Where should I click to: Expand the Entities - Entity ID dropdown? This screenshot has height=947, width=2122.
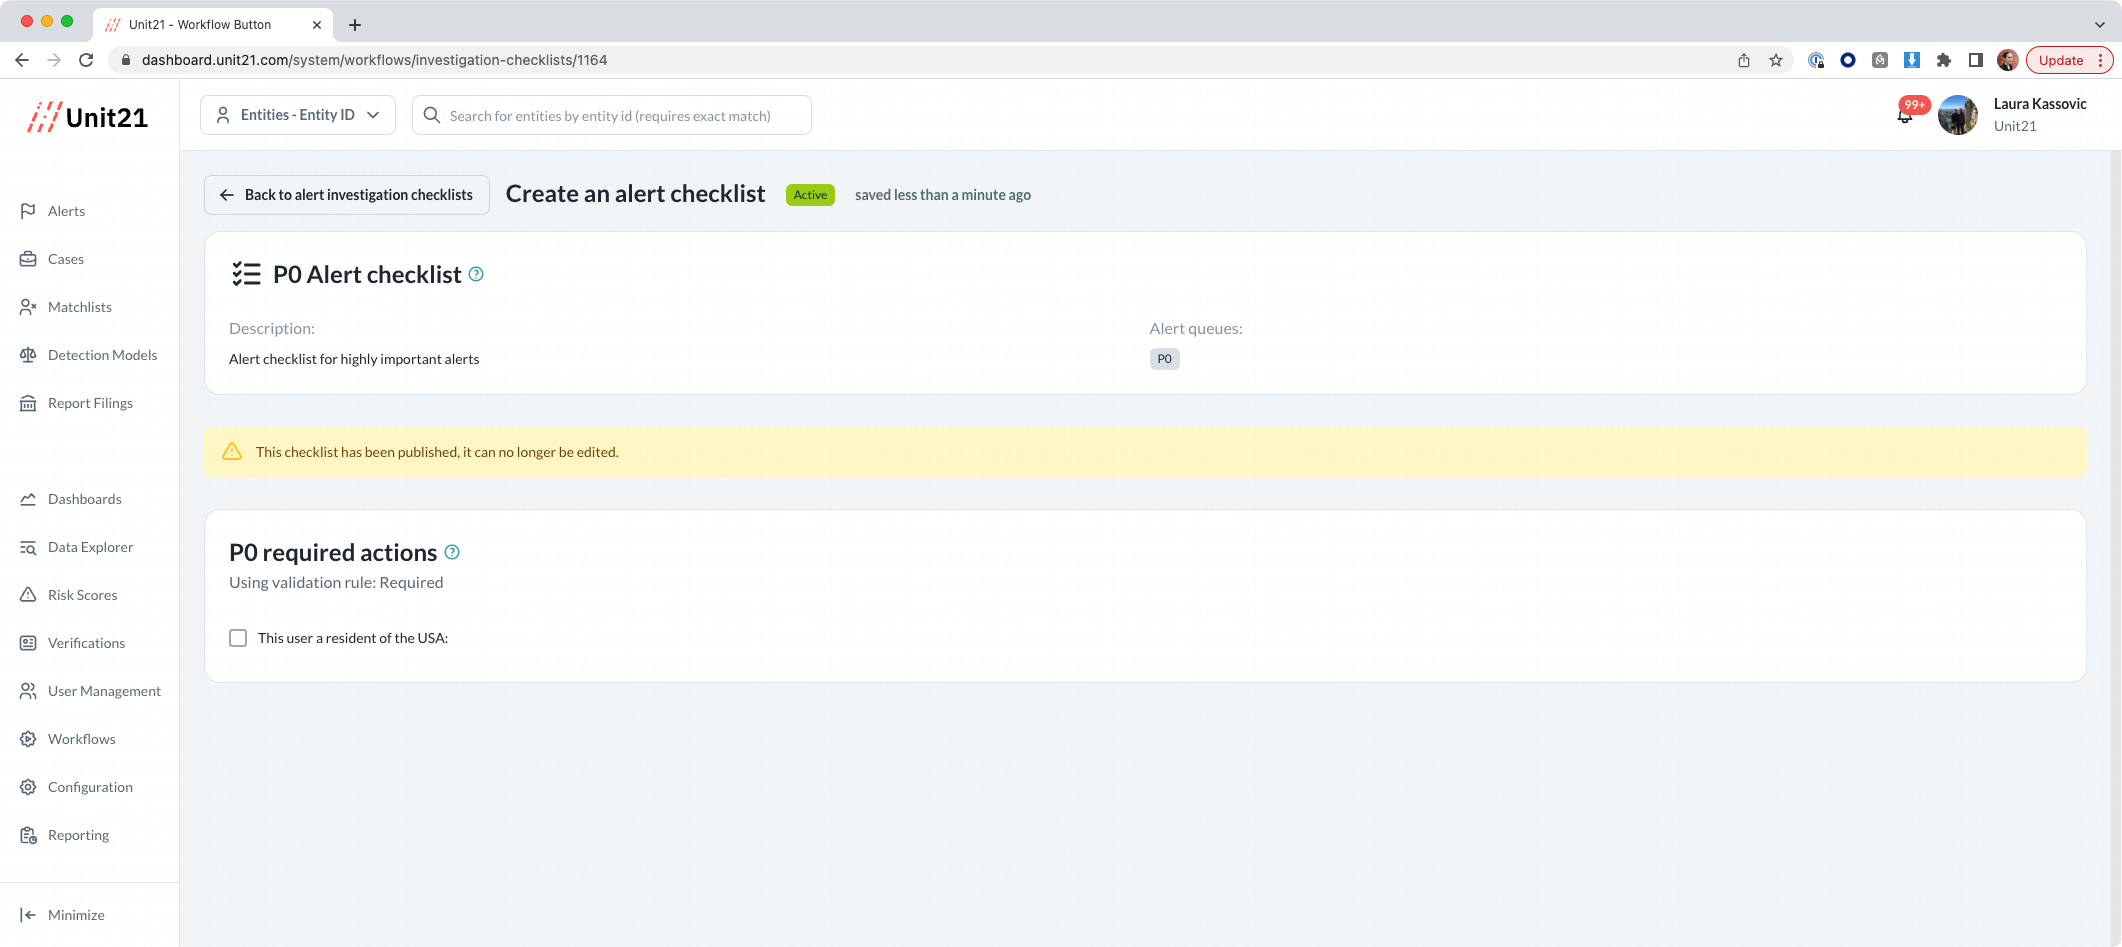pyautogui.click(x=298, y=115)
